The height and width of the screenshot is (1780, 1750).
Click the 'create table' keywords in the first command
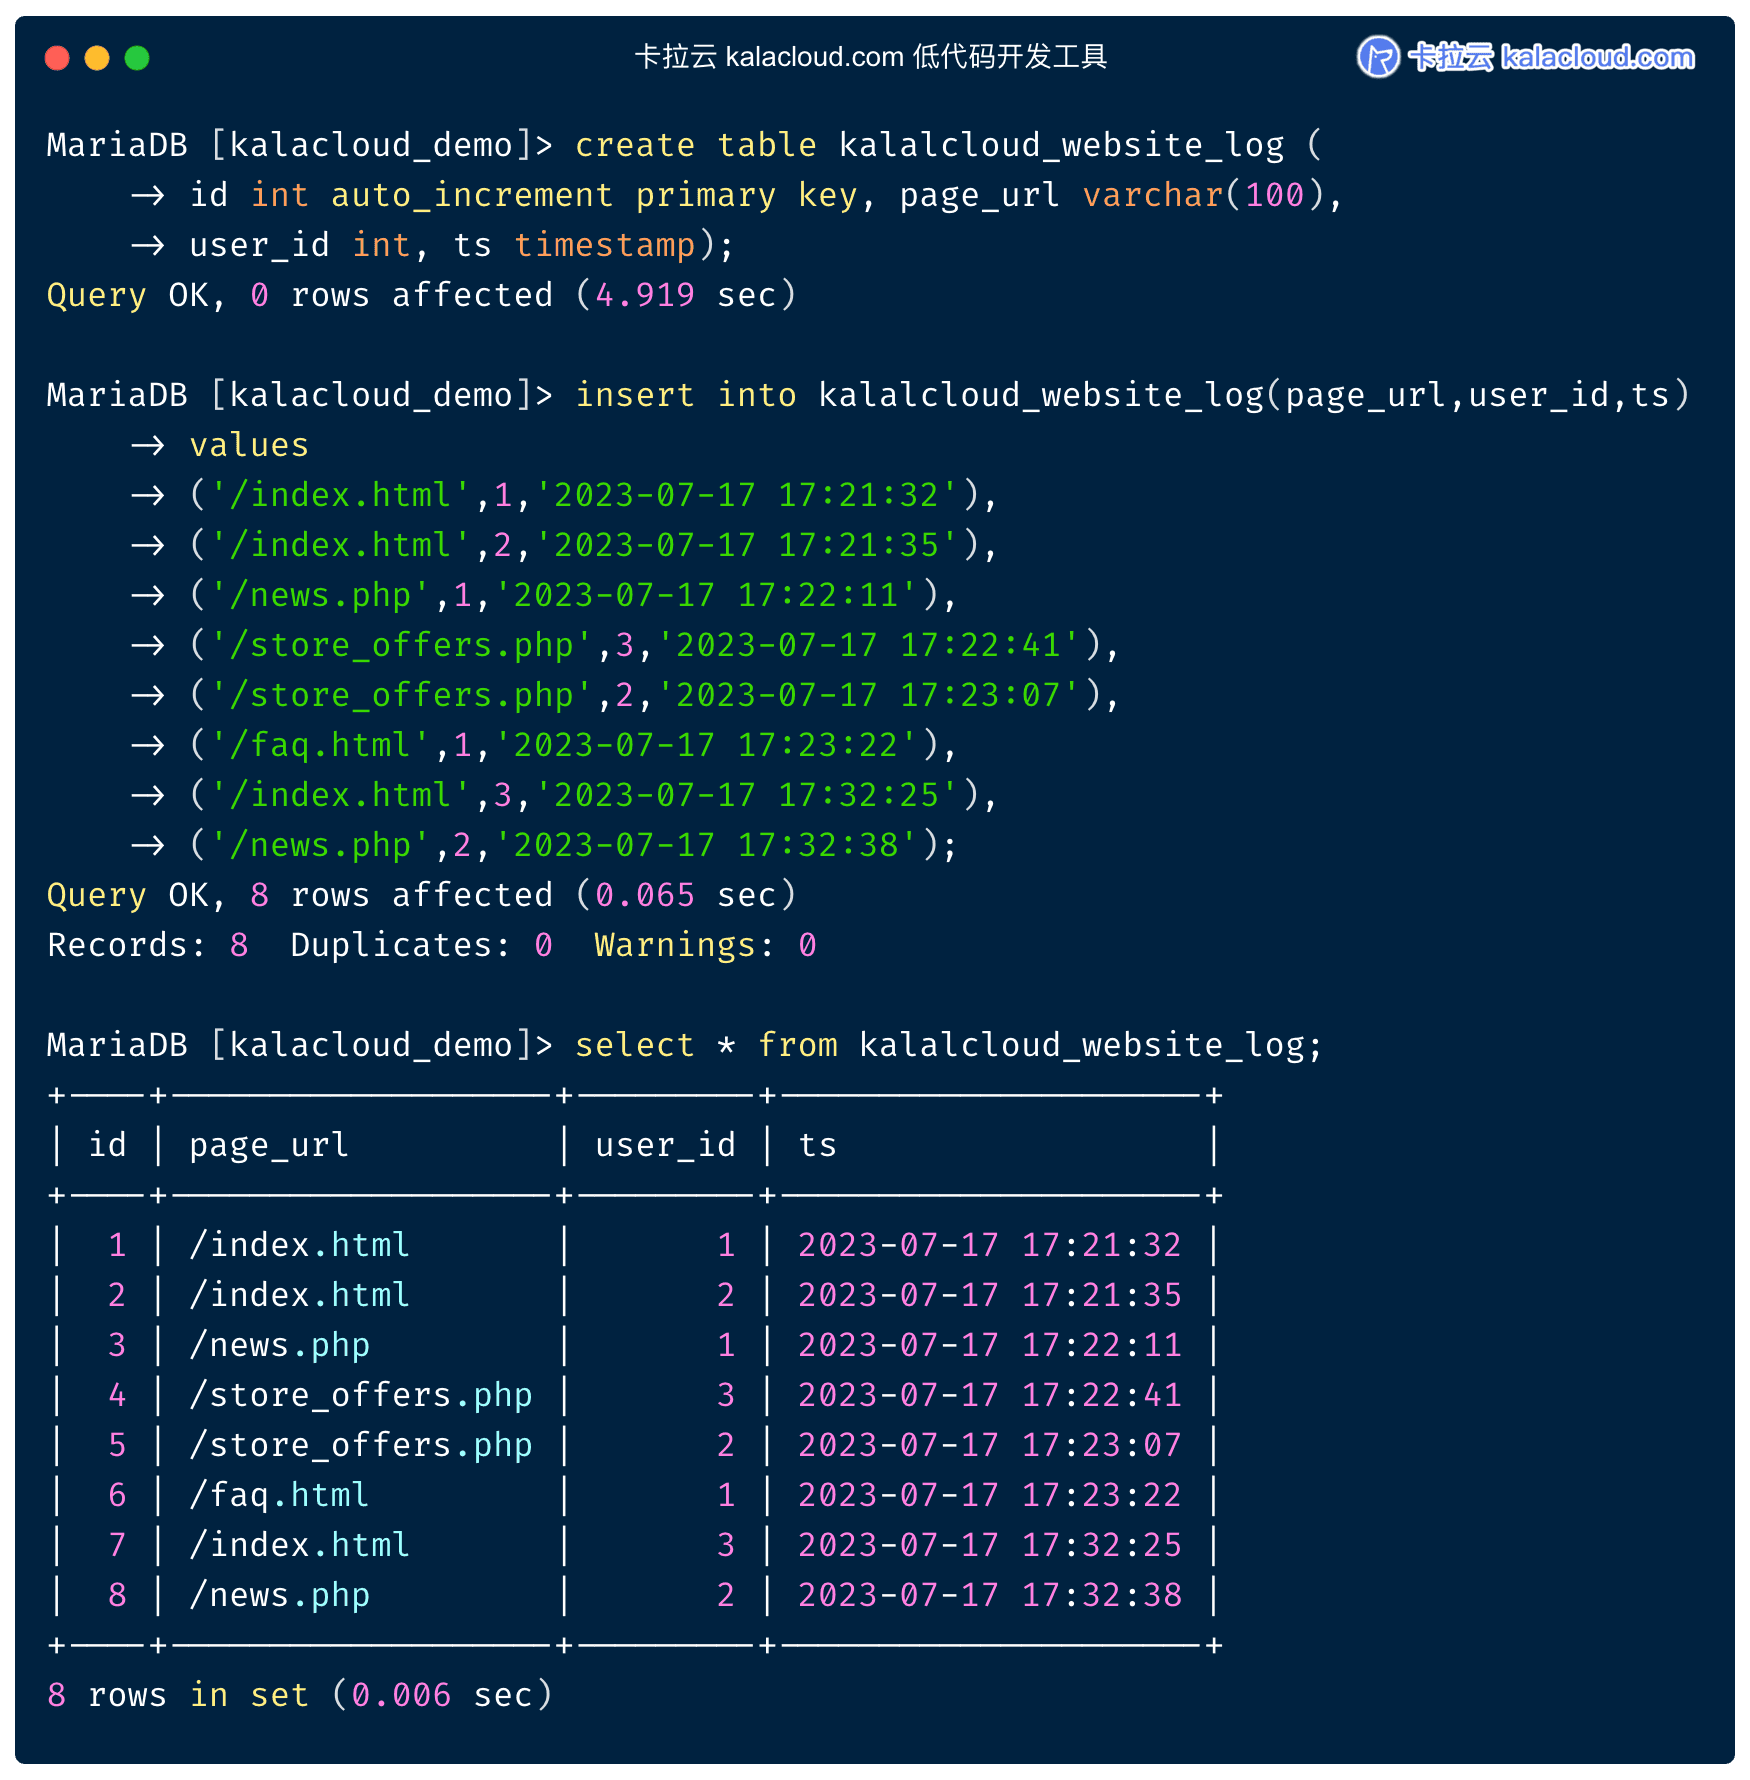695,145
